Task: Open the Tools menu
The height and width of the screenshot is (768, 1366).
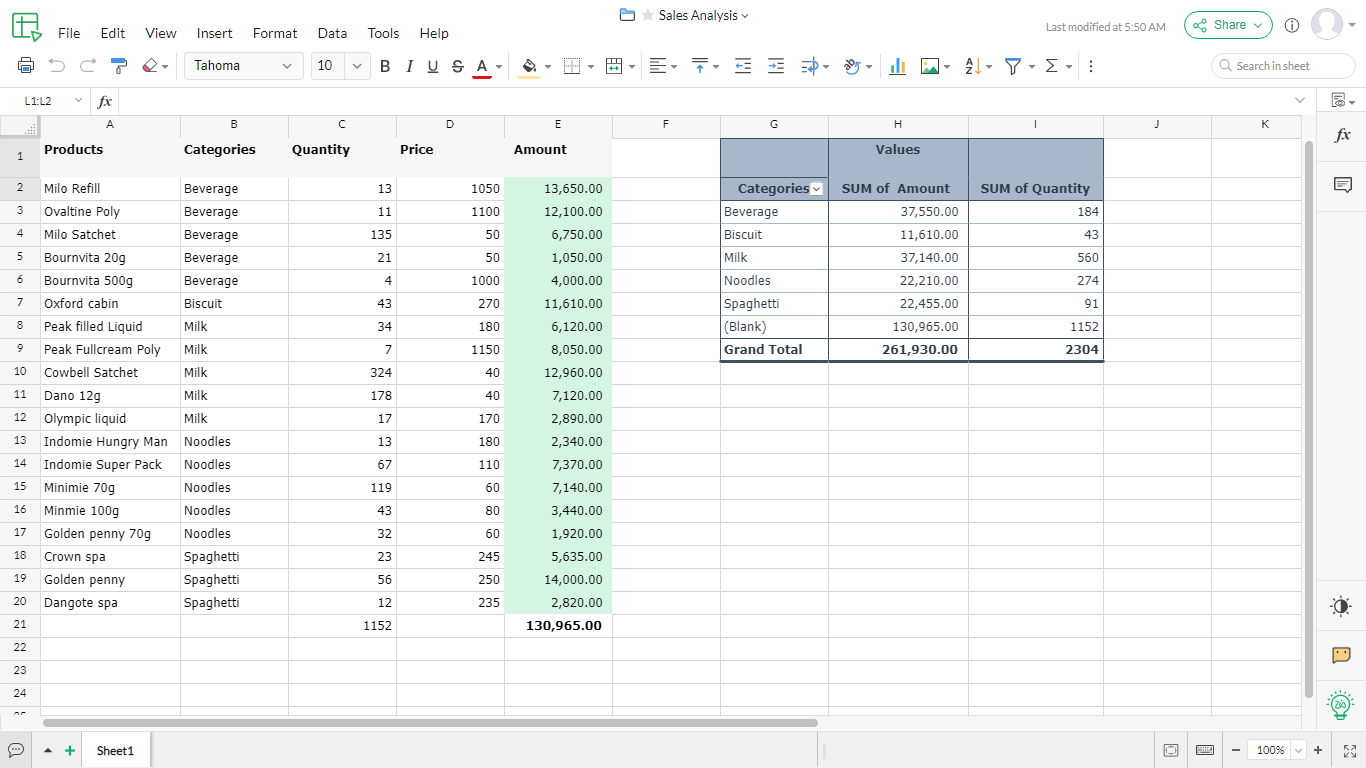Action: point(383,33)
